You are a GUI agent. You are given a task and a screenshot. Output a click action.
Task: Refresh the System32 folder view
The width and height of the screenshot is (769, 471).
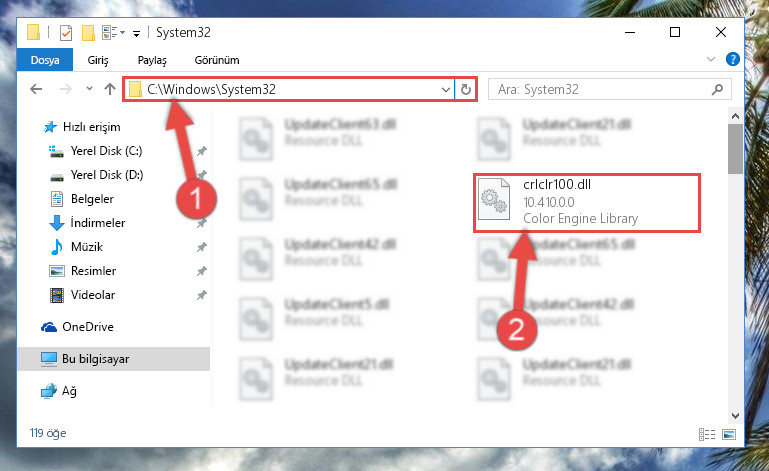465,89
